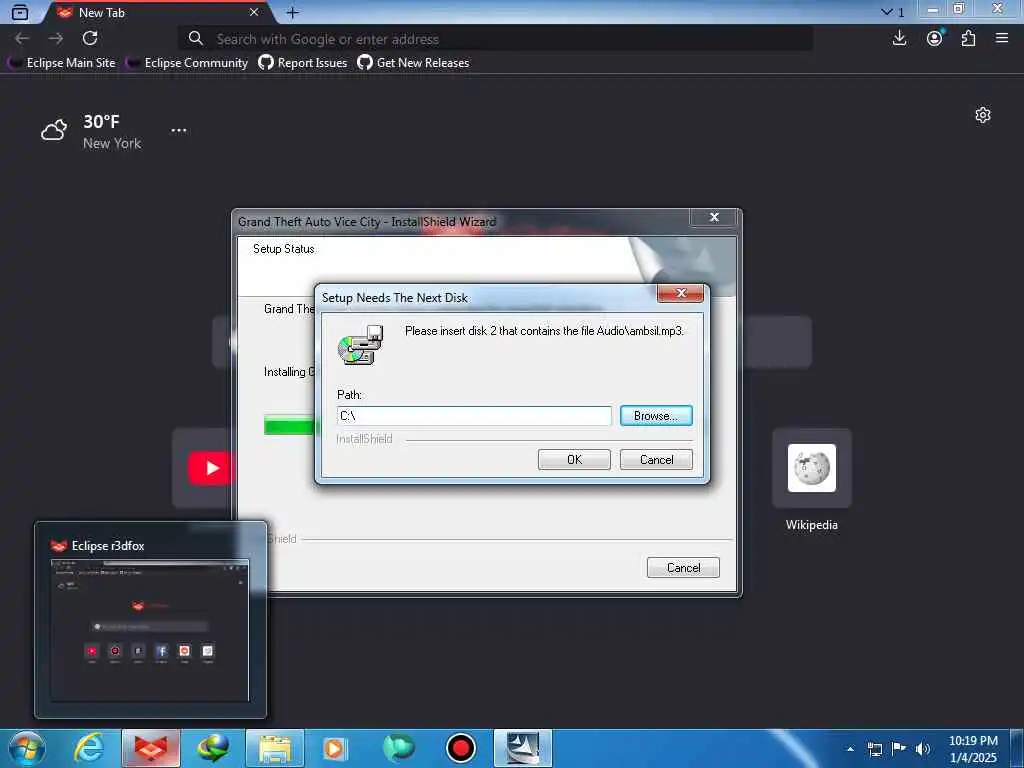Open media player taskbar icon
The image size is (1024, 768).
pyautogui.click(x=336, y=748)
